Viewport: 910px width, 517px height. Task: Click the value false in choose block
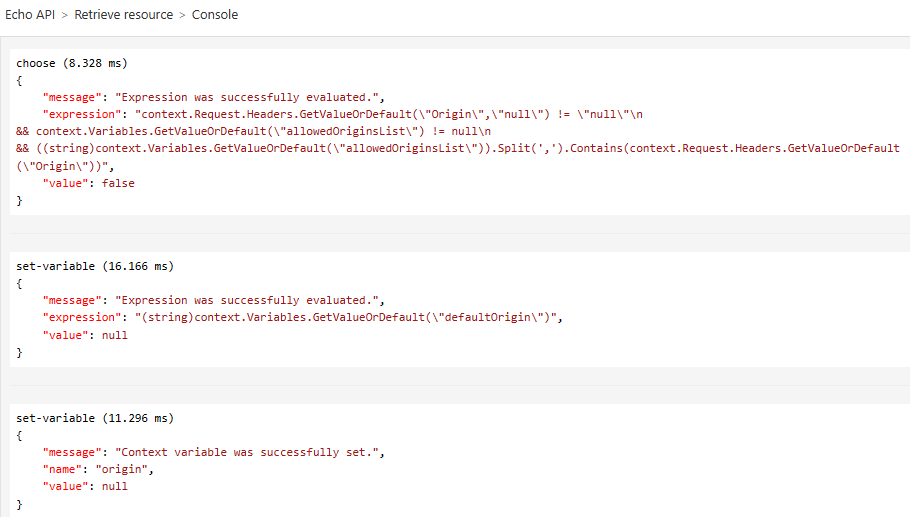(x=118, y=183)
